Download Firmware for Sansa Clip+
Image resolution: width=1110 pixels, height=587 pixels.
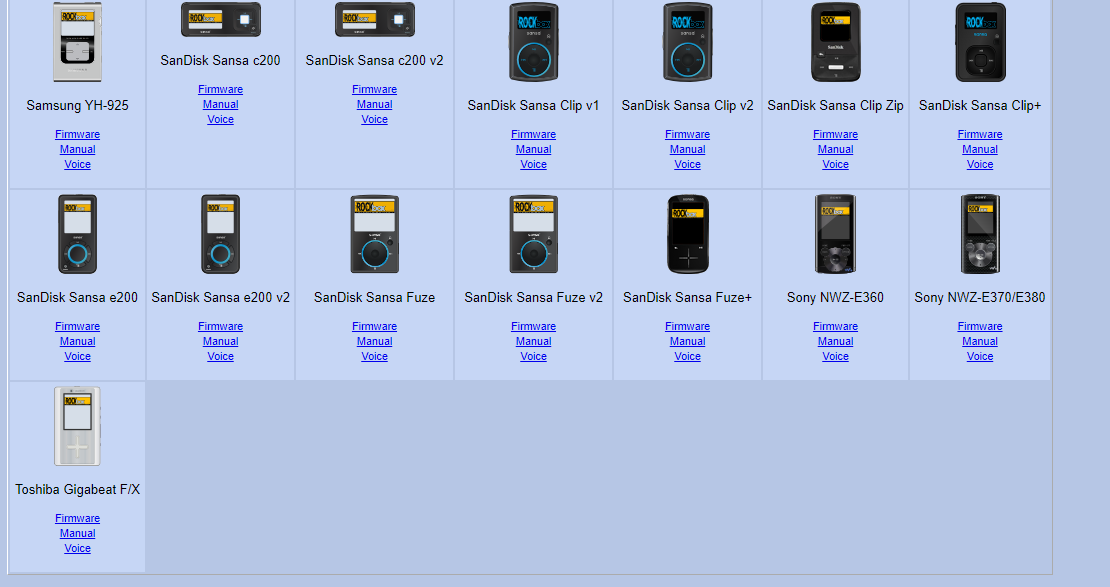pos(980,135)
